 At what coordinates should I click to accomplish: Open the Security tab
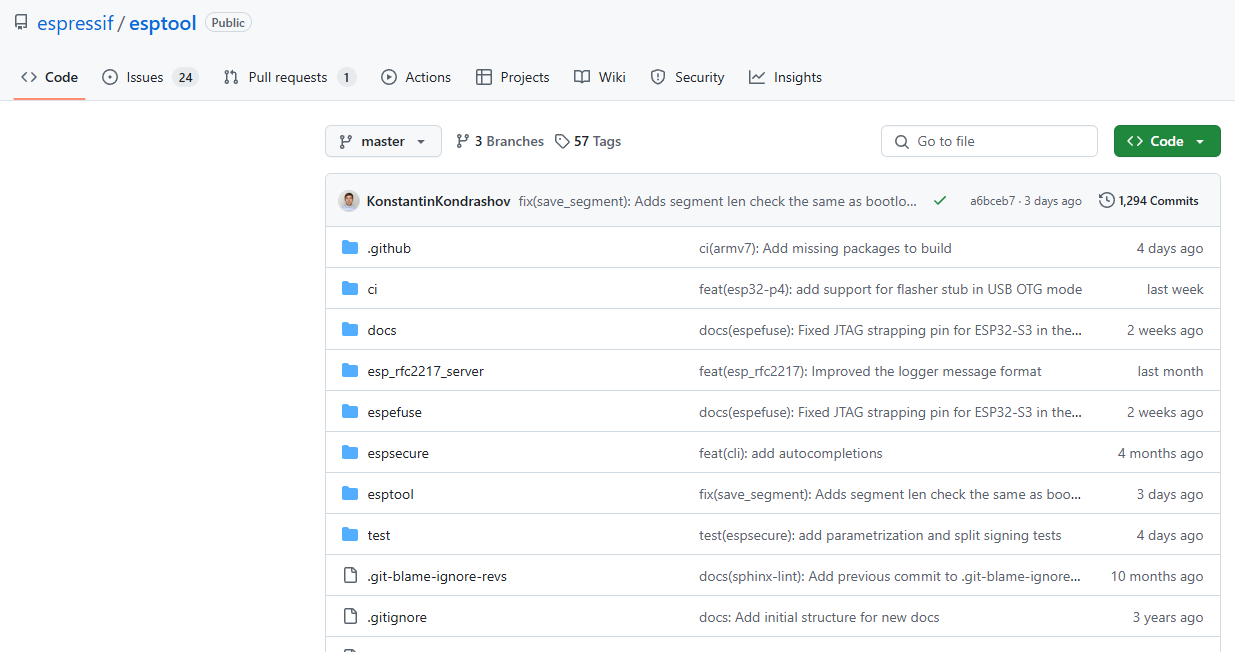click(x=687, y=77)
